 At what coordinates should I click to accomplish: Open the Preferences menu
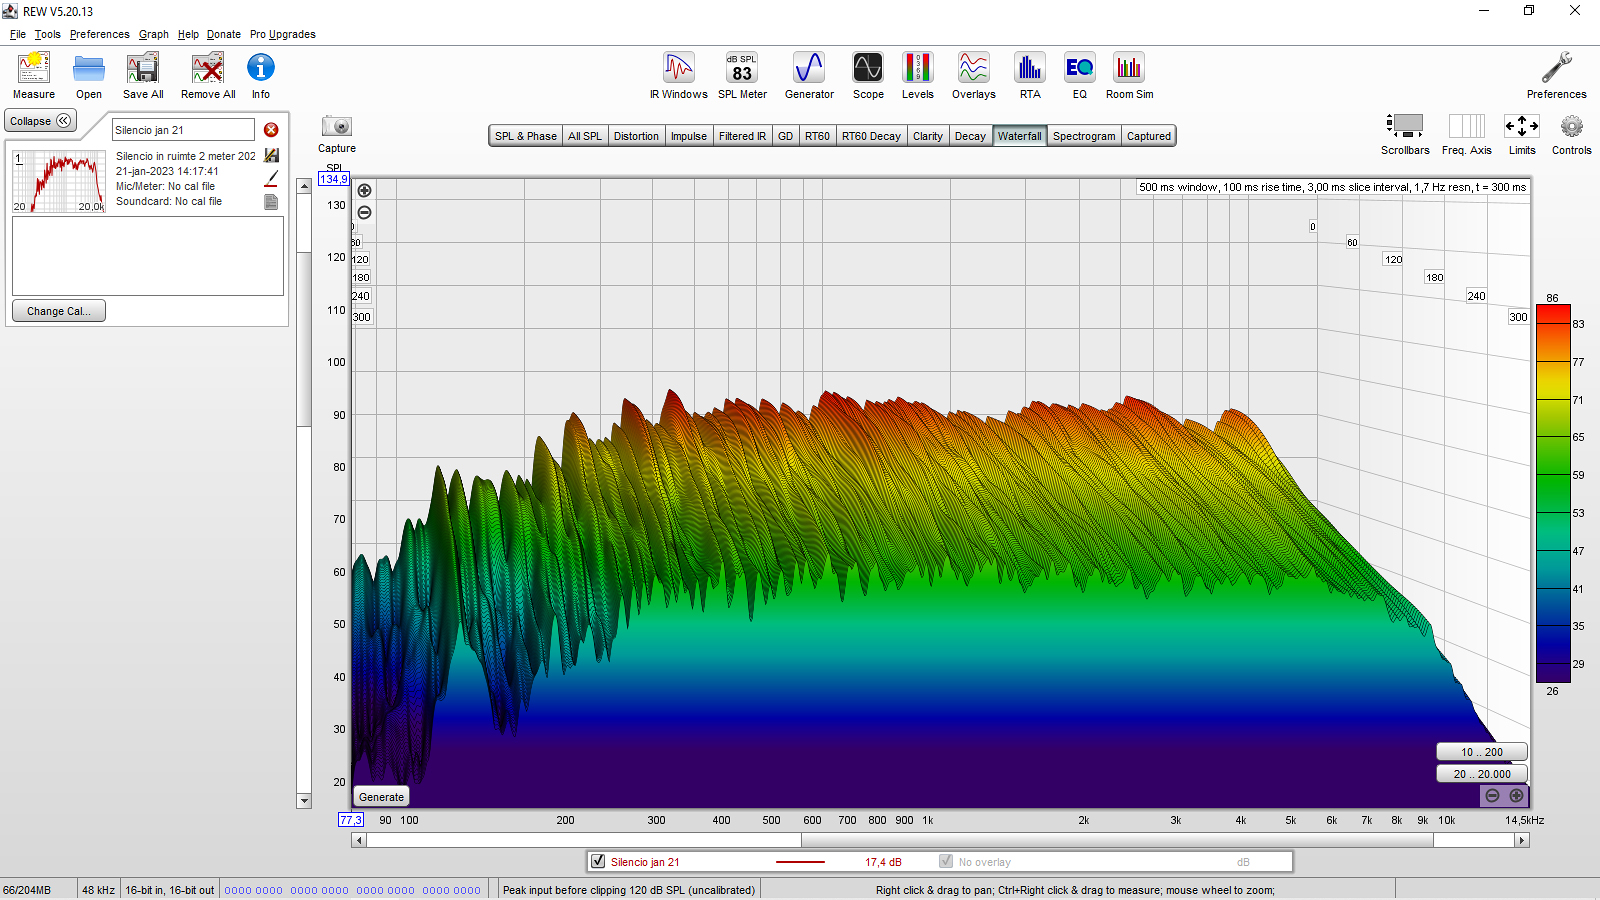(100, 34)
